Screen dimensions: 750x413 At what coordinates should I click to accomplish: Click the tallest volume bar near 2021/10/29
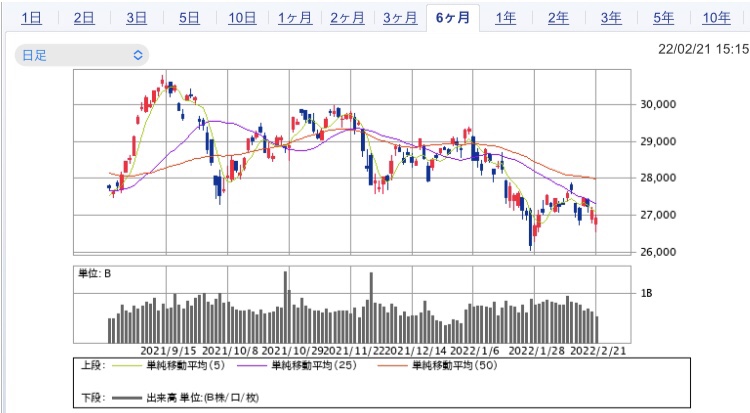[286, 307]
